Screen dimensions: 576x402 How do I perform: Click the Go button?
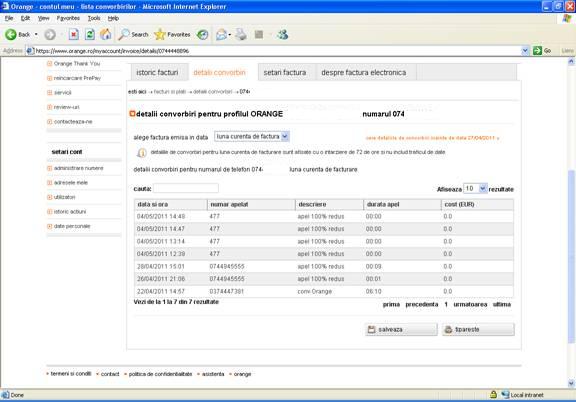point(542,51)
